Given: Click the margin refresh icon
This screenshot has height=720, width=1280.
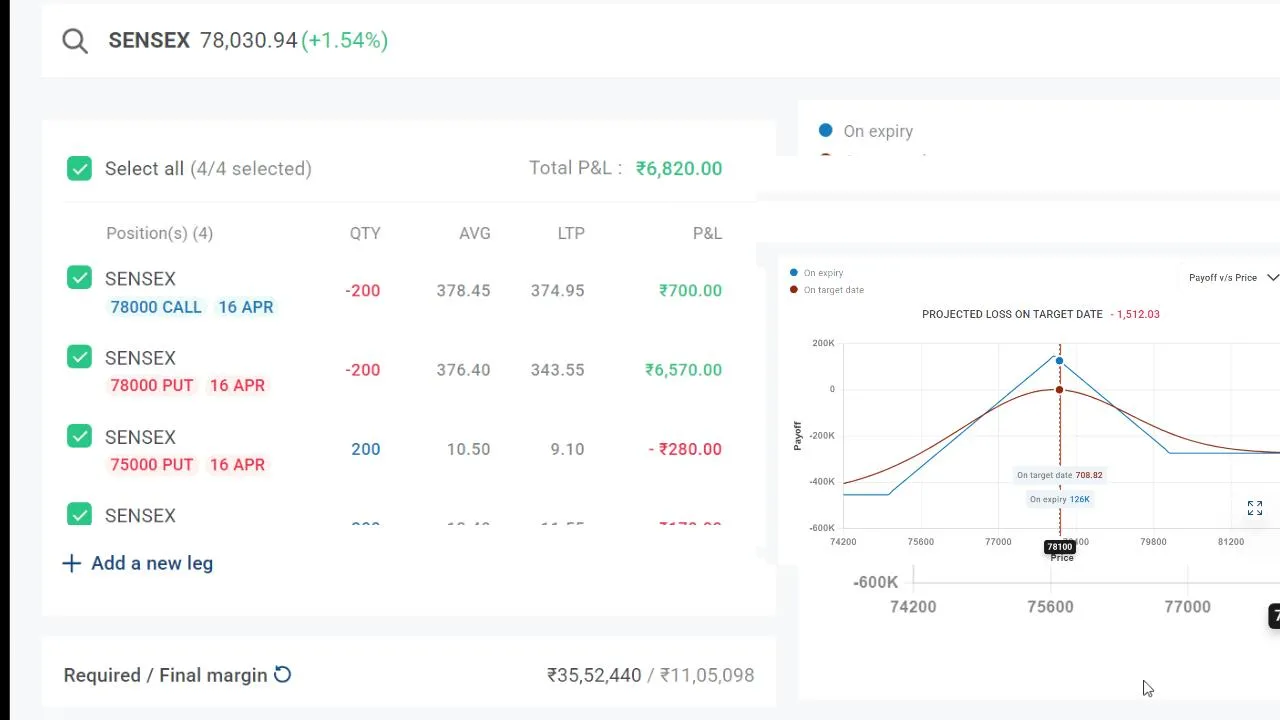Looking at the screenshot, I should point(283,675).
